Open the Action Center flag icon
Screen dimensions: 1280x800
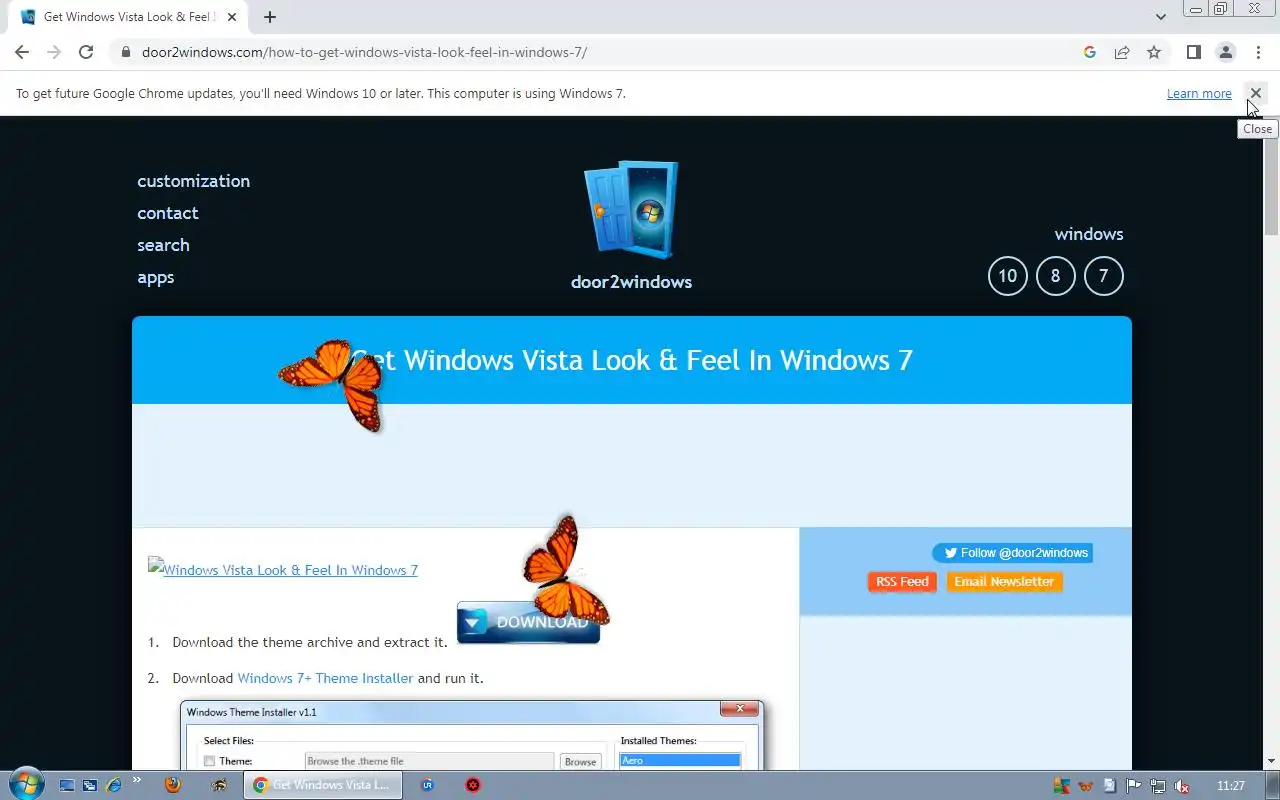click(1134, 786)
